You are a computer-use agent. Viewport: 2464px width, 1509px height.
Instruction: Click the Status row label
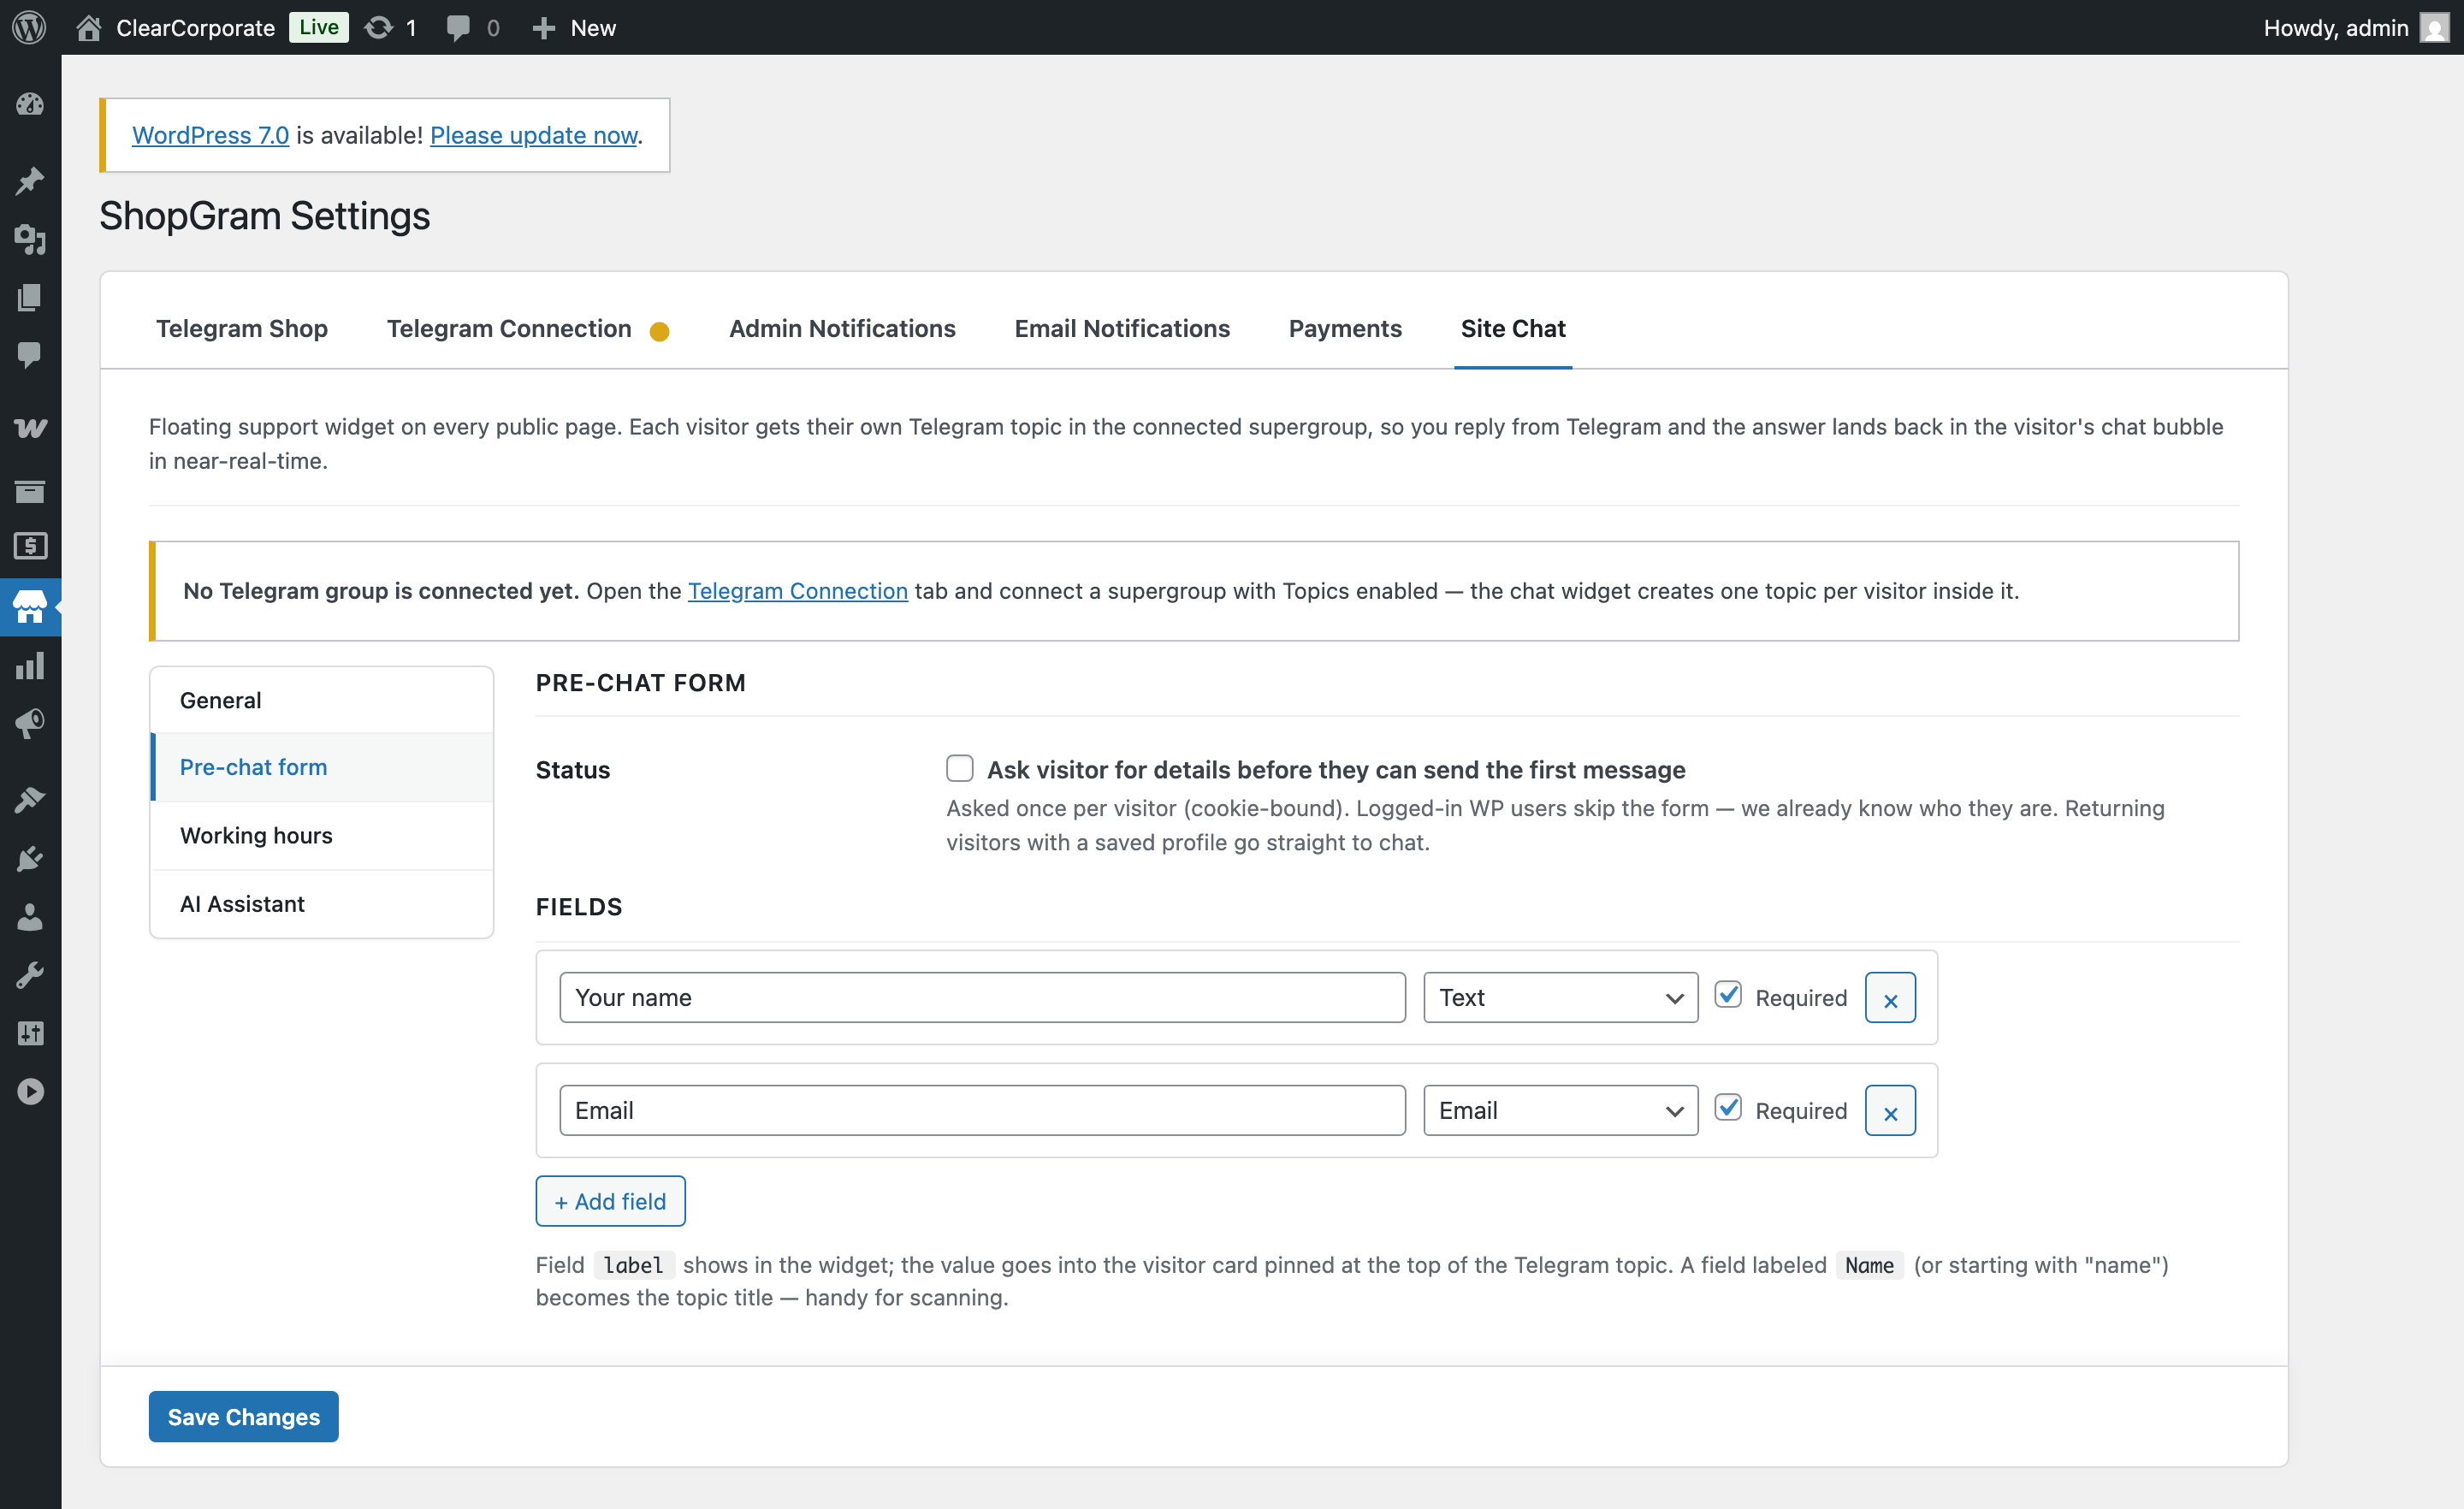click(x=573, y=770)
